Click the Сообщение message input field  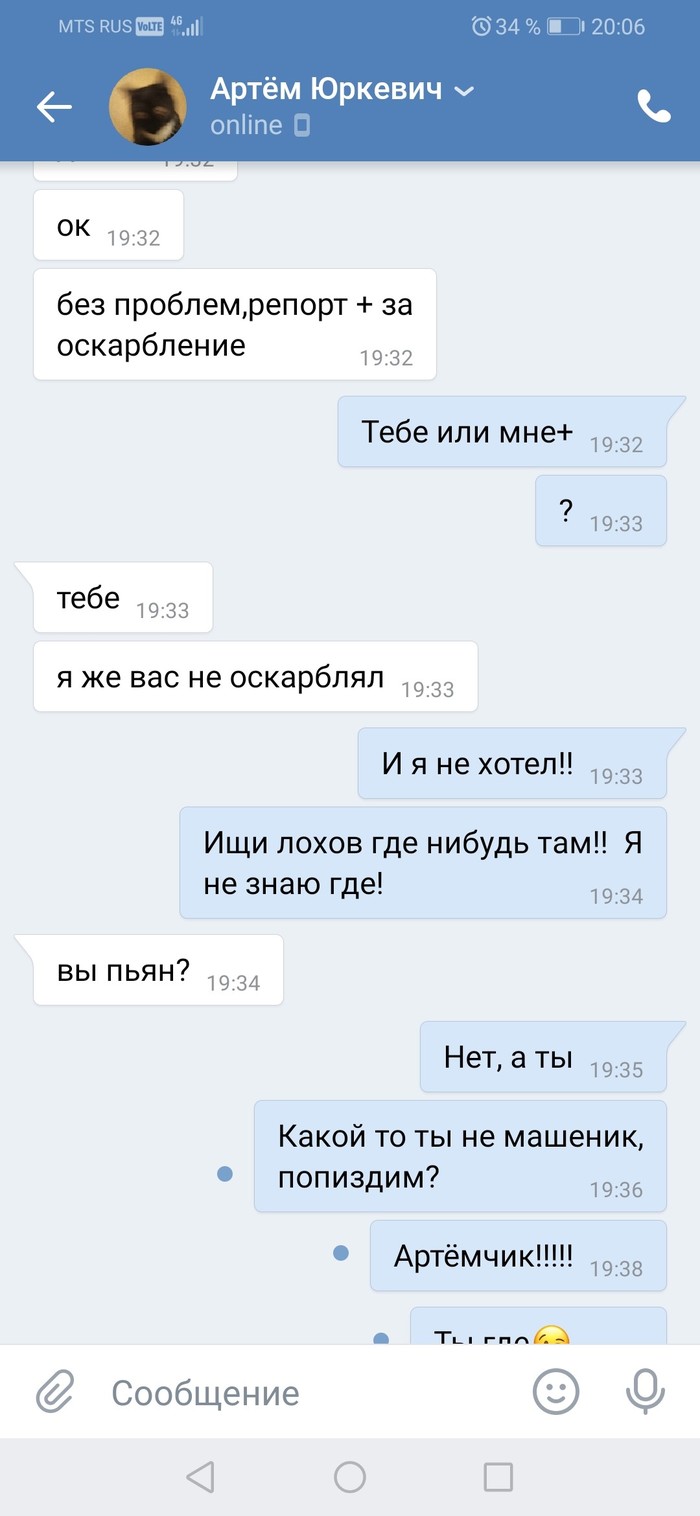pyautogui.click(x=310, y=1392)
